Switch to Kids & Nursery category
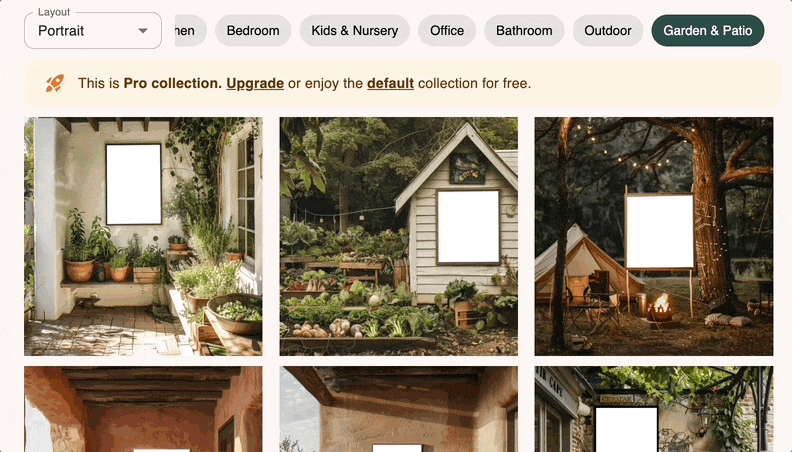This screenshot has width=792, height=452. click(355, 31)
